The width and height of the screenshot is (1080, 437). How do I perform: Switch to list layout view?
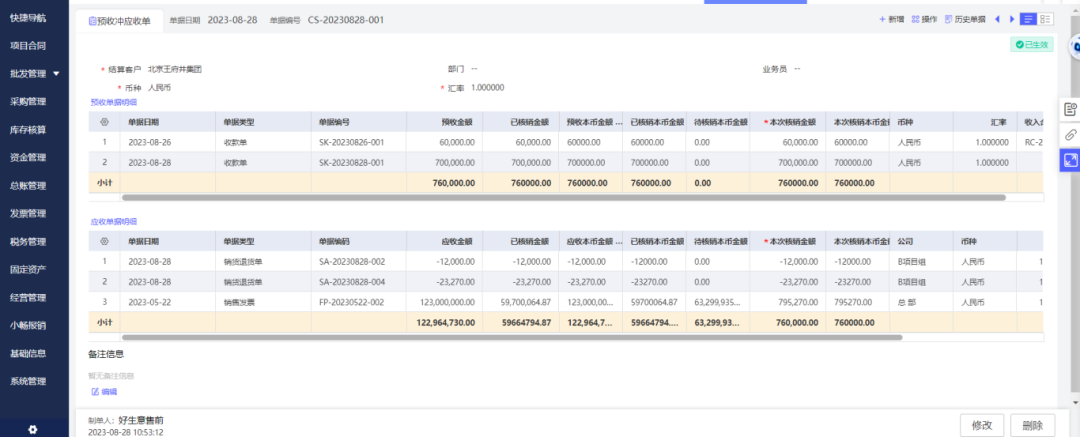[1028, 19]
